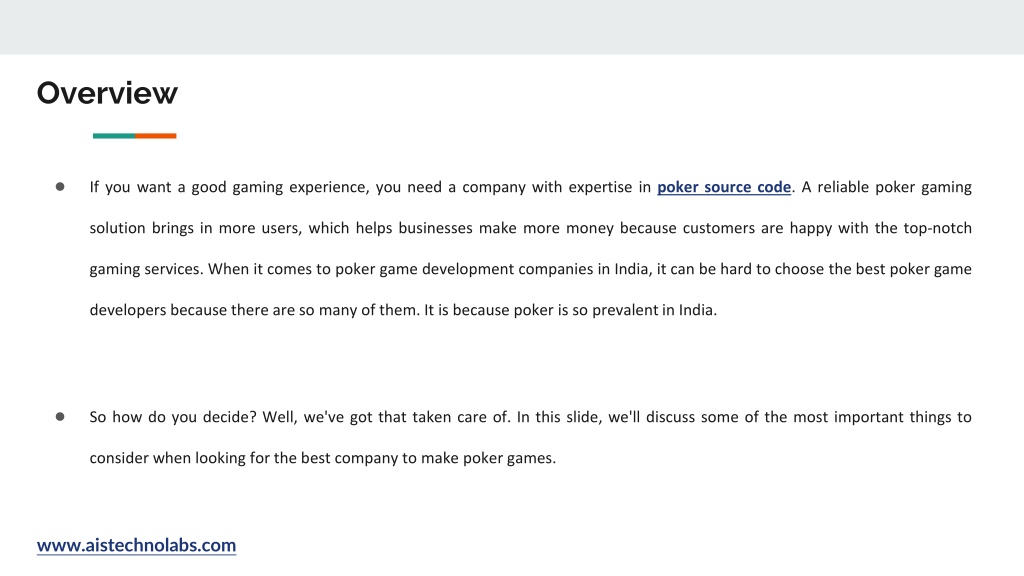
Task: Click the line starting "developers because there are so many"
Action: coord(403,310)
